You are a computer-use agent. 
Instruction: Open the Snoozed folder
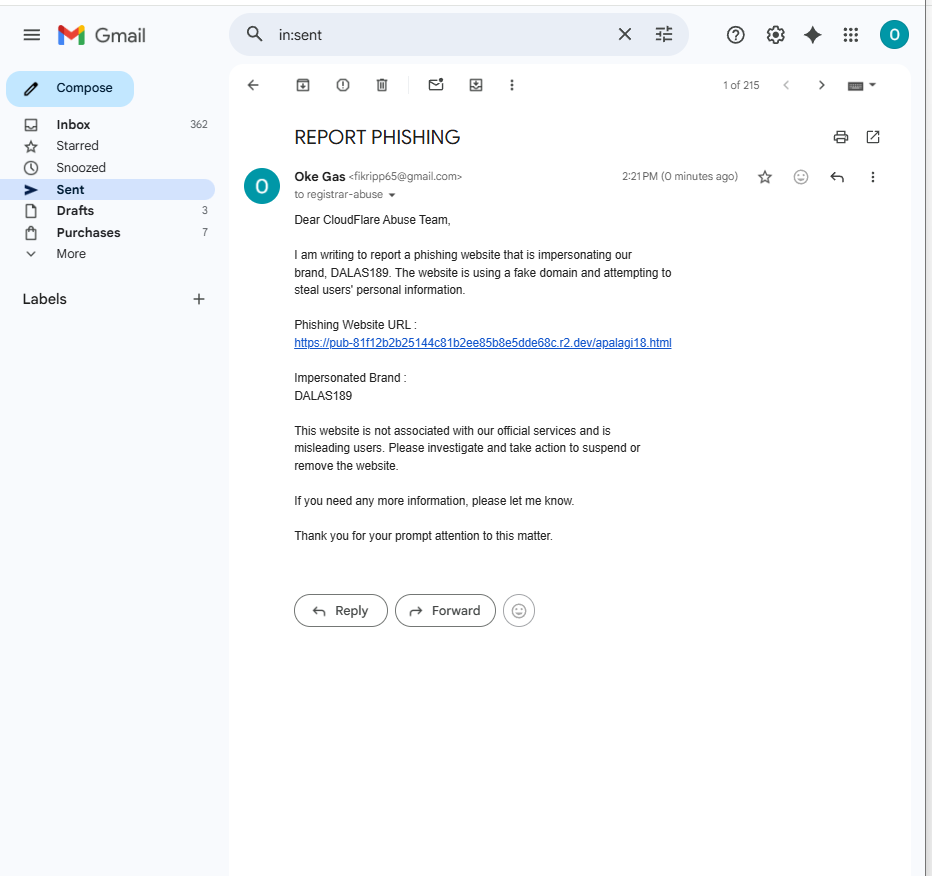pyautogui.click(x=108, y=168)
